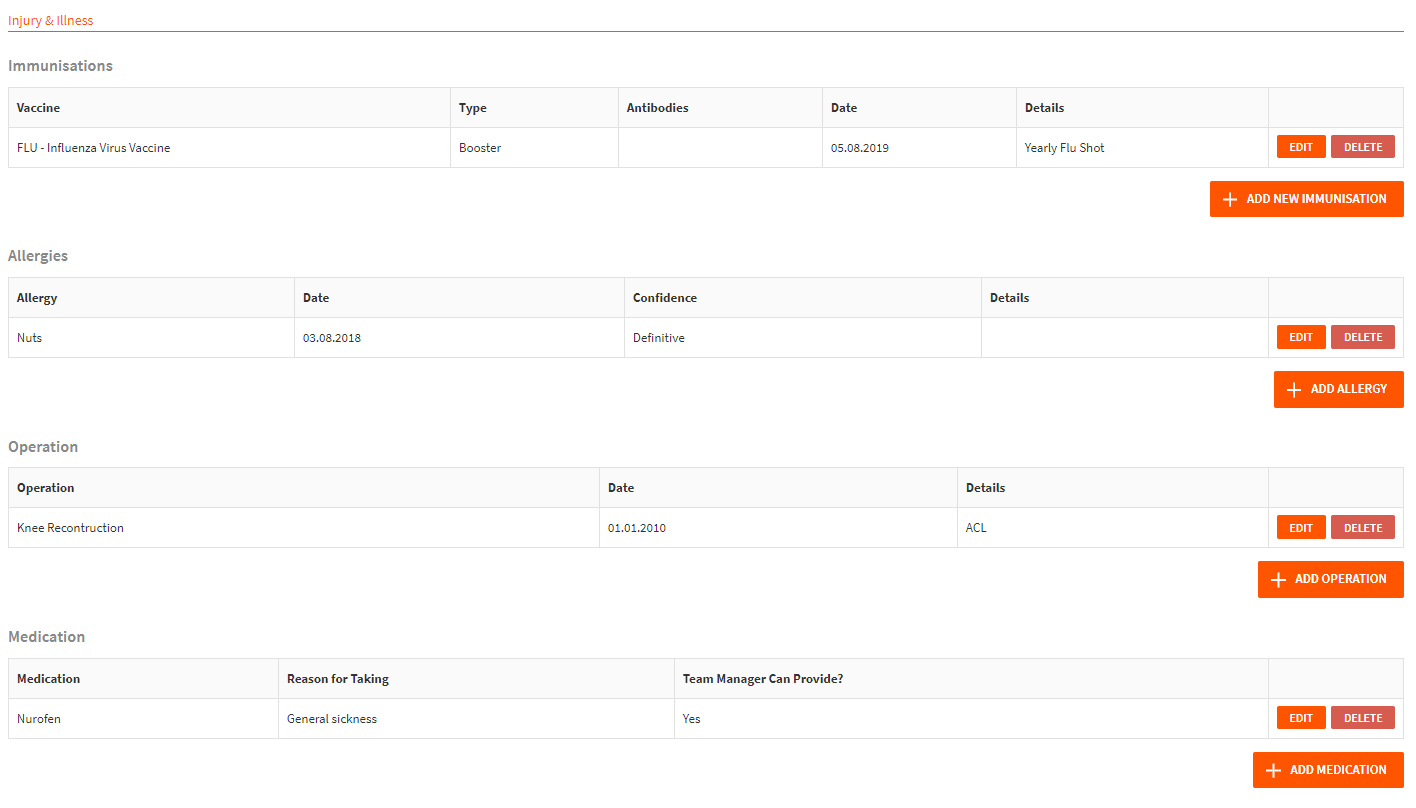Click the 'Immunisations' section heading

point(60,66)
